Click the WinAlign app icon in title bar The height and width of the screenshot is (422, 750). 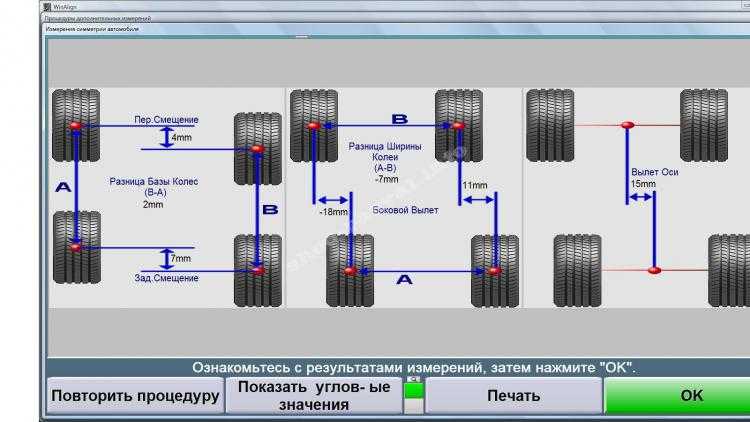[x=47, y=7]
